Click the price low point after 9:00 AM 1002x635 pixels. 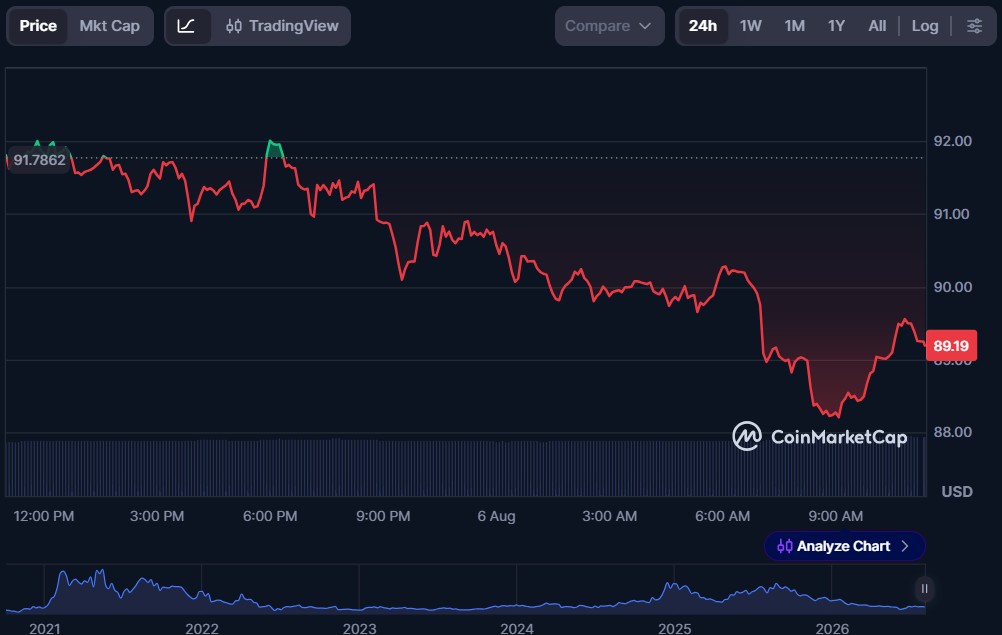point(837,415)
